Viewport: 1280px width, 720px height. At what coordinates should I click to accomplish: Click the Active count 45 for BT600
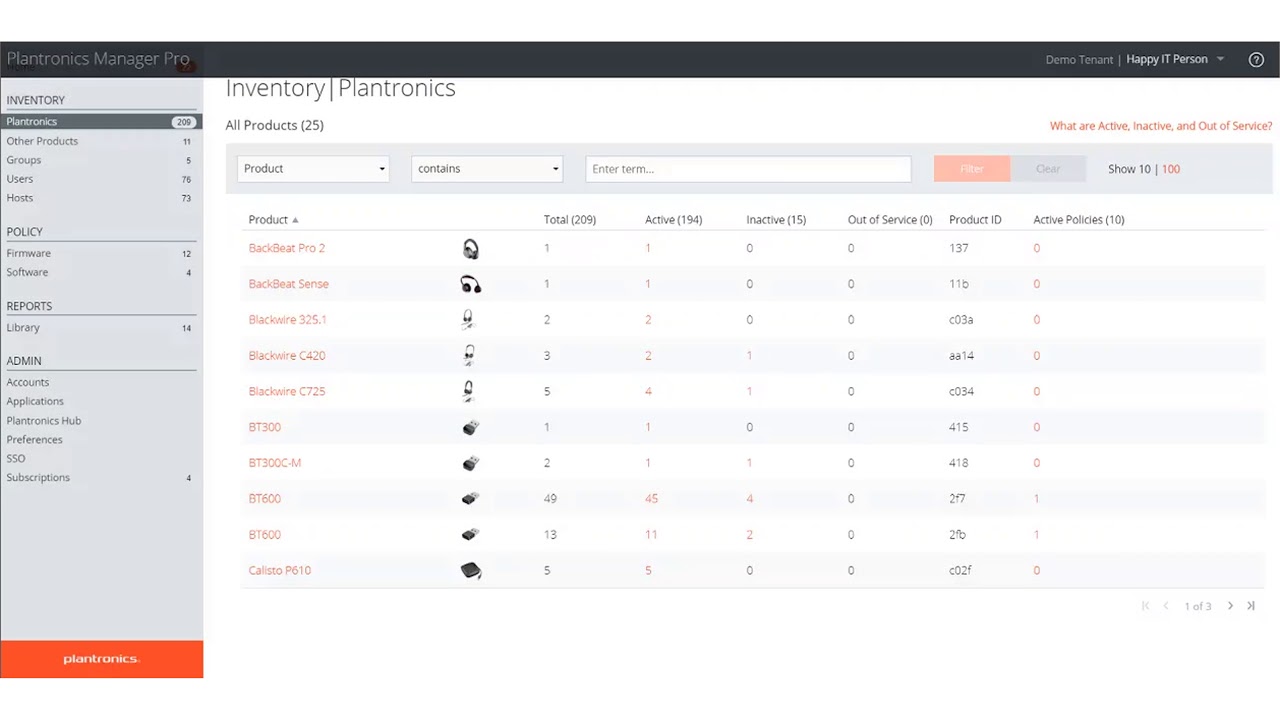coord(651,499)
